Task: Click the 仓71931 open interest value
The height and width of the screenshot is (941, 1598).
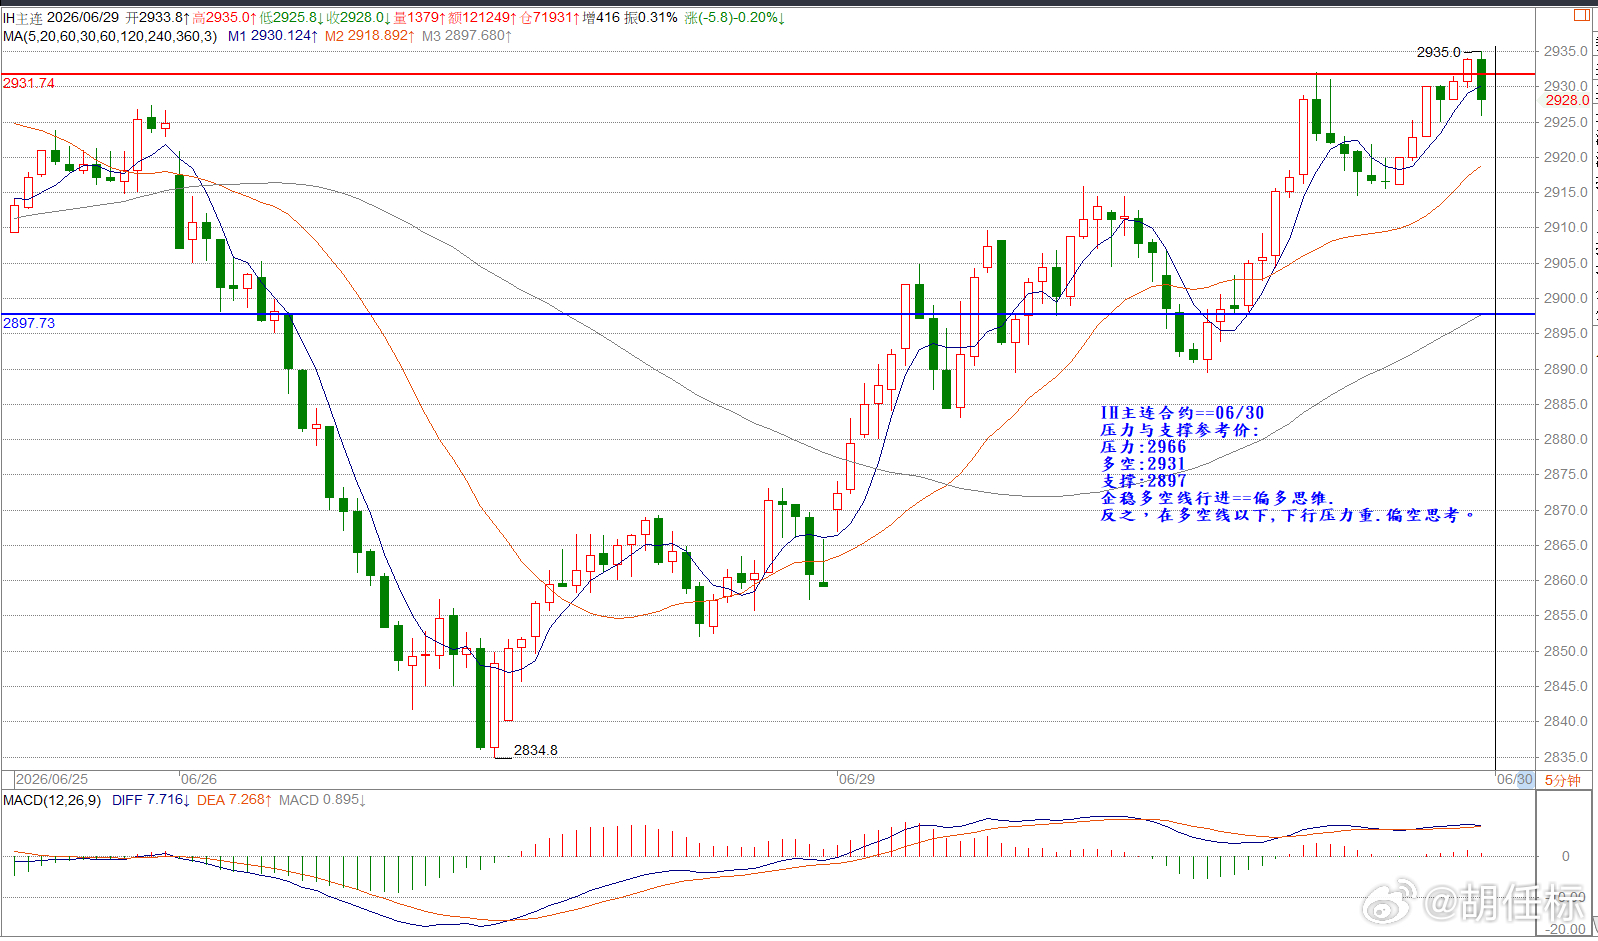Action: 550,18
